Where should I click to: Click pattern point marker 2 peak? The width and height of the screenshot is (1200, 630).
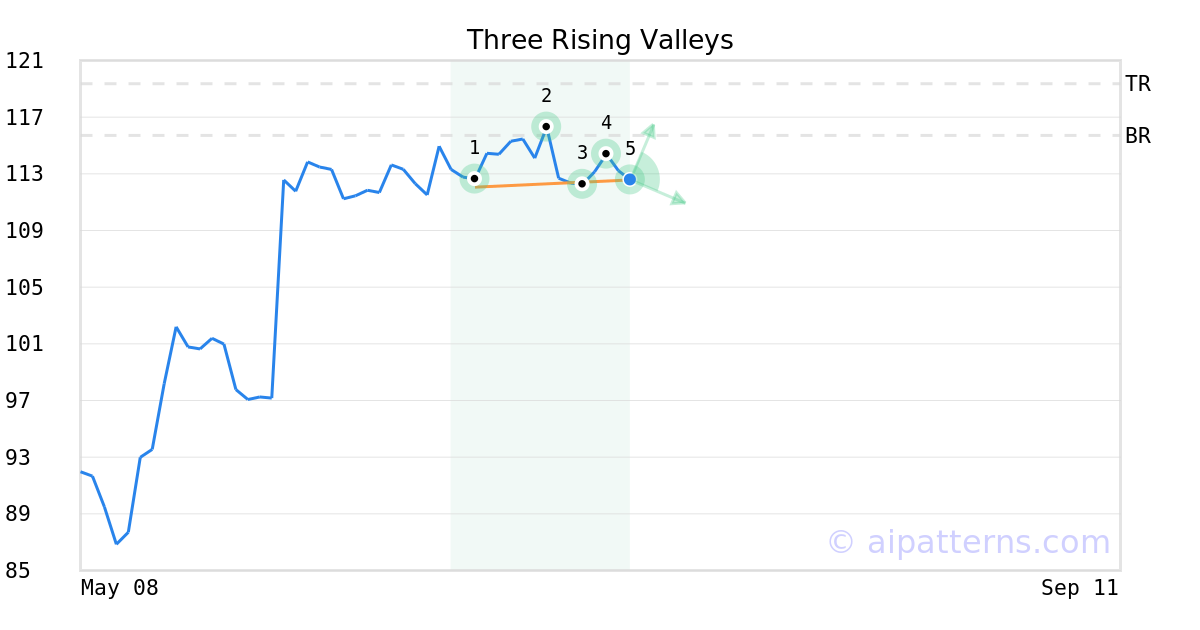tap(546, 126)
